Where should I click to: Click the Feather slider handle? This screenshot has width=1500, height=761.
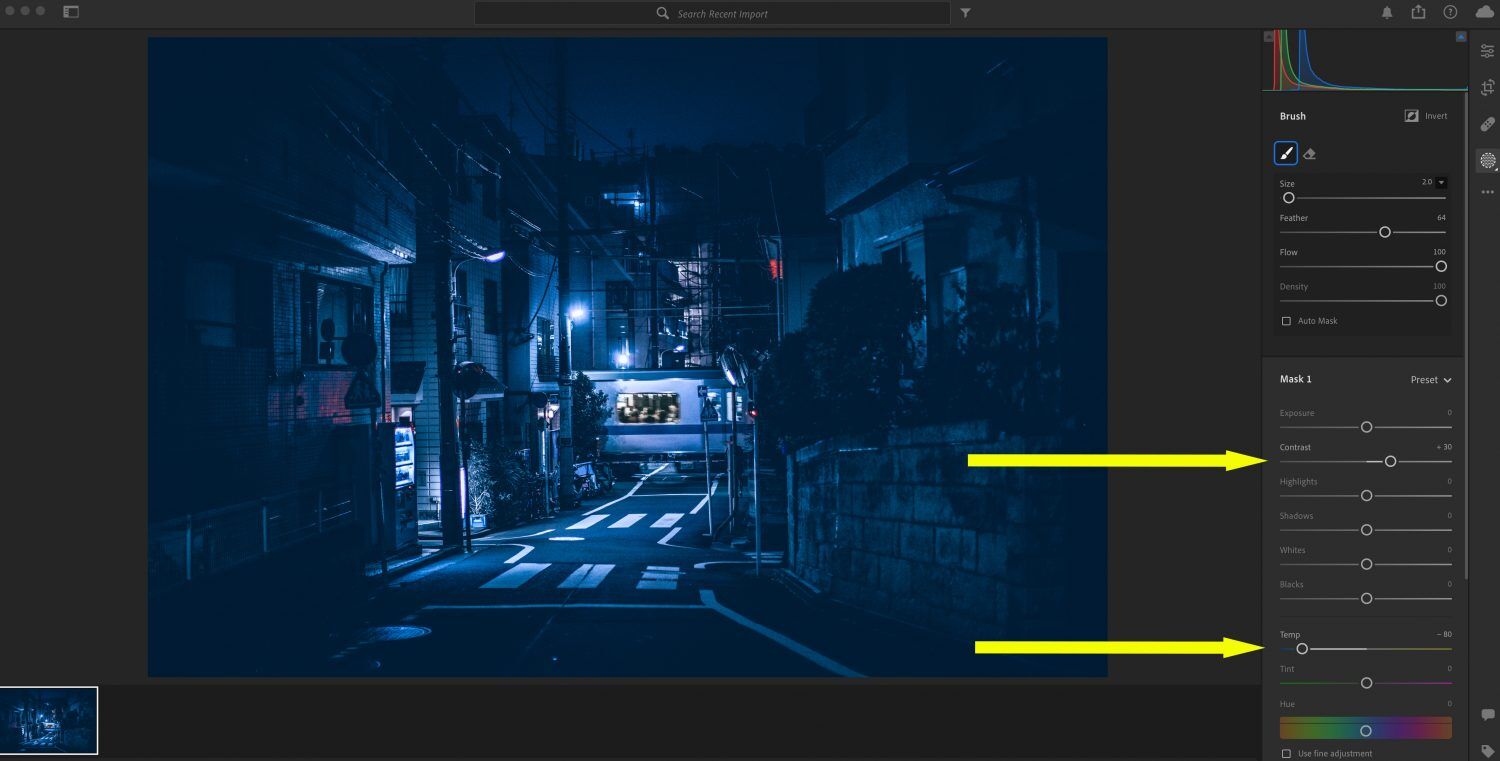pyautogui.click(x=1385, y=232)
